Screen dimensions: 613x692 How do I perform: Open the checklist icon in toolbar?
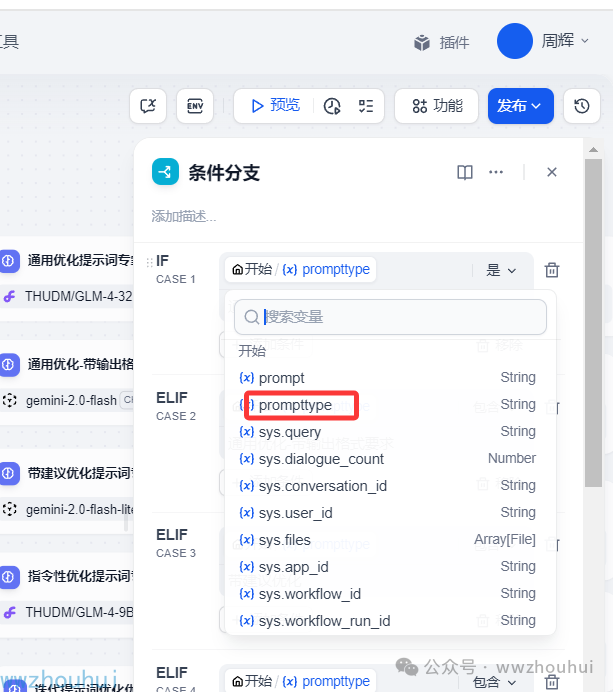point(366,106)
